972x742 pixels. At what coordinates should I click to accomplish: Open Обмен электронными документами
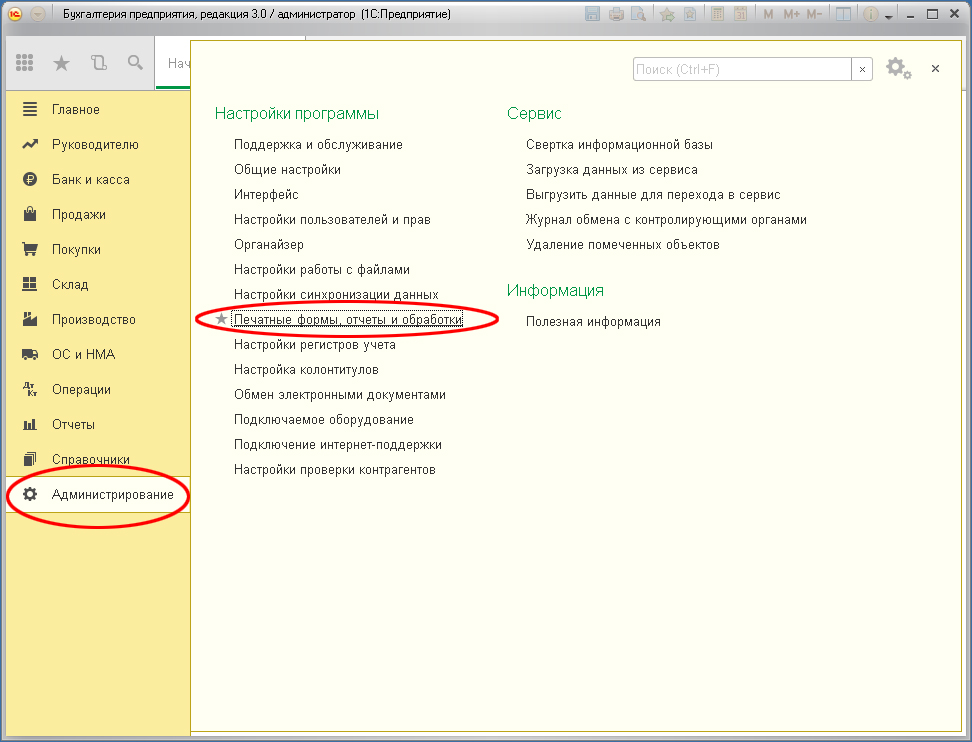[x=340, y=395]
